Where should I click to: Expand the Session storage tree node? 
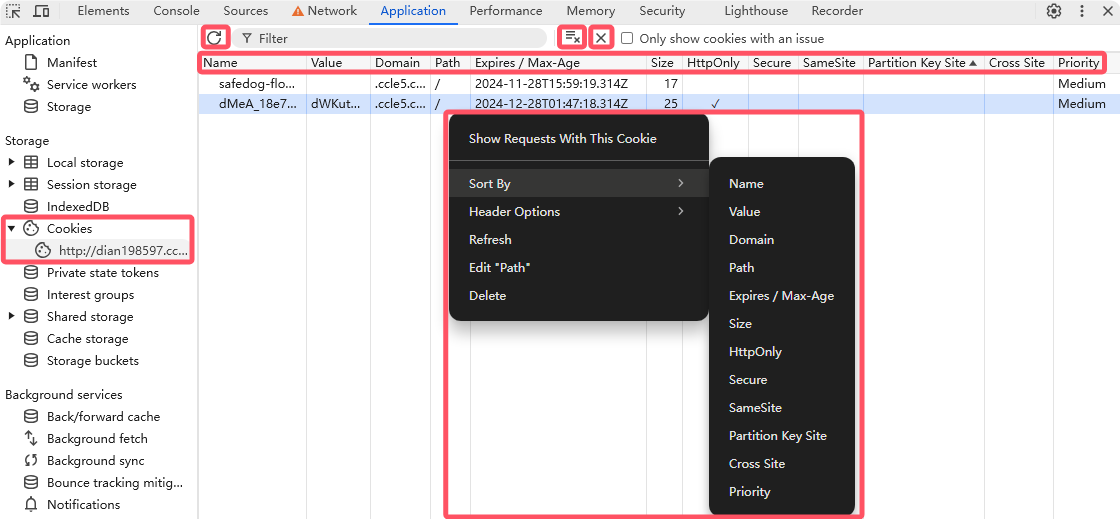11,185
